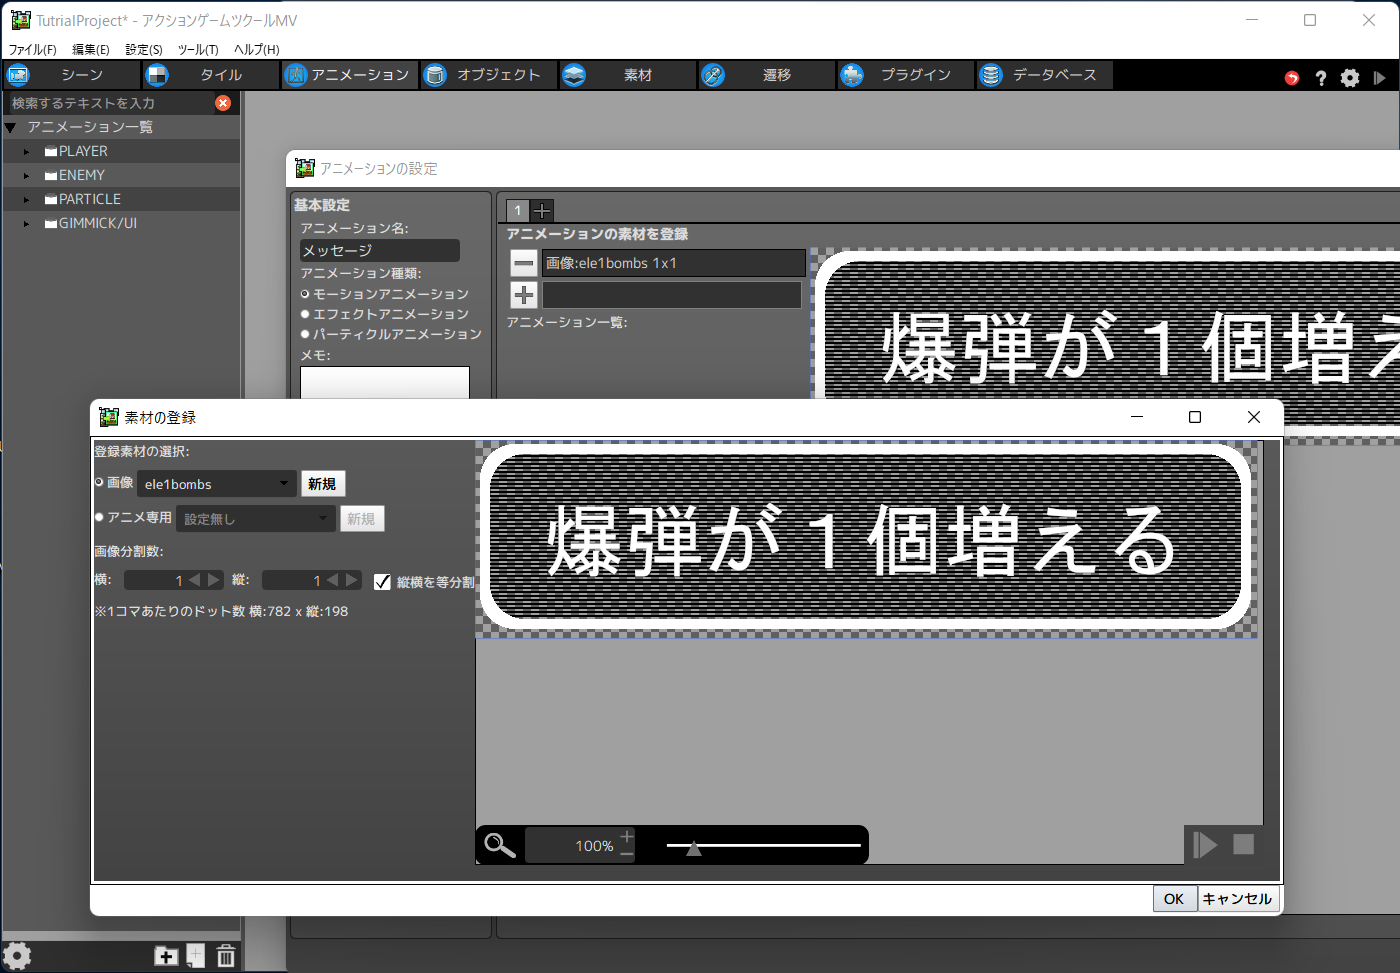Switch to the 素材 tab
Viewport: 1400px width, 973px height.
626,75
